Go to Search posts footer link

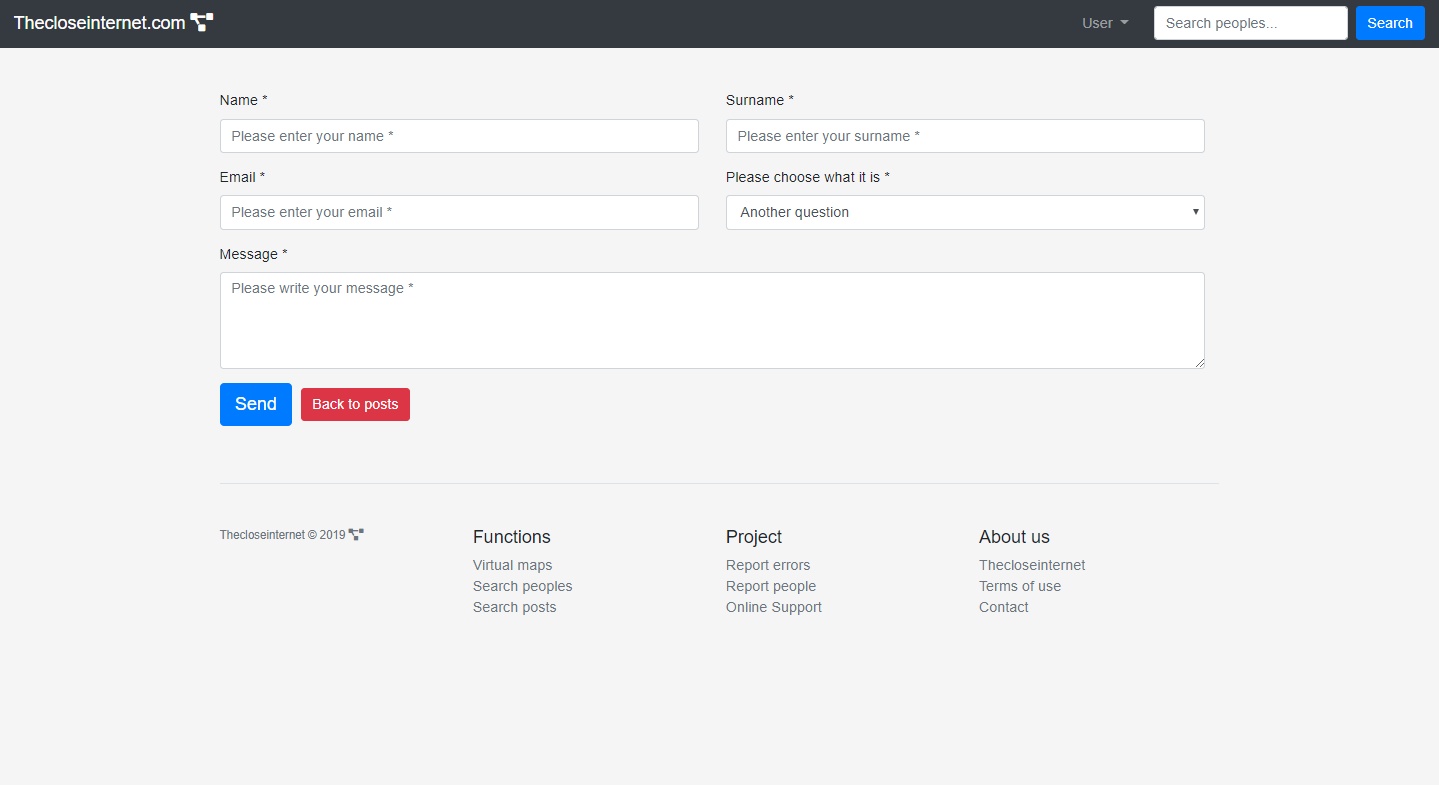coord(514,607)
